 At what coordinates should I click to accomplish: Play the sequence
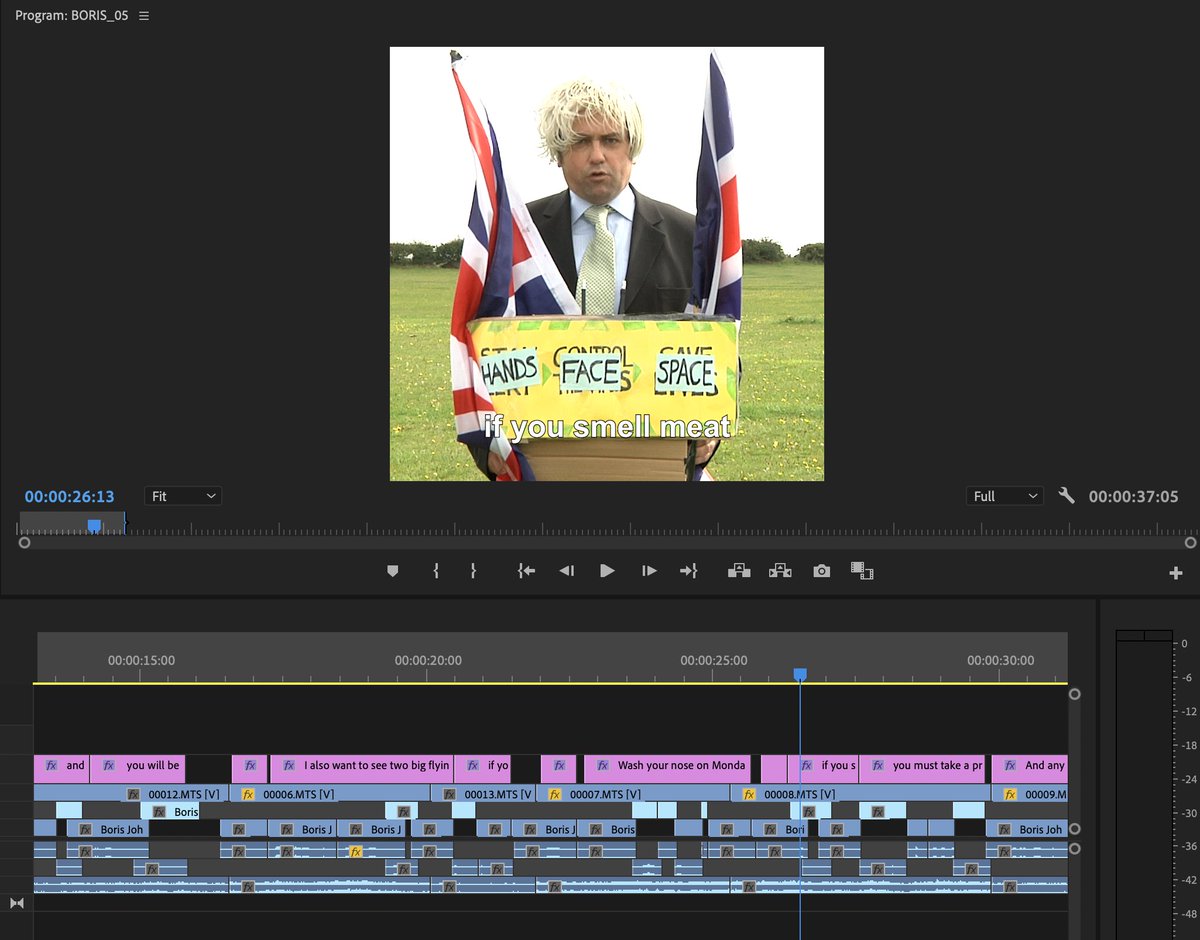point(607,570)
